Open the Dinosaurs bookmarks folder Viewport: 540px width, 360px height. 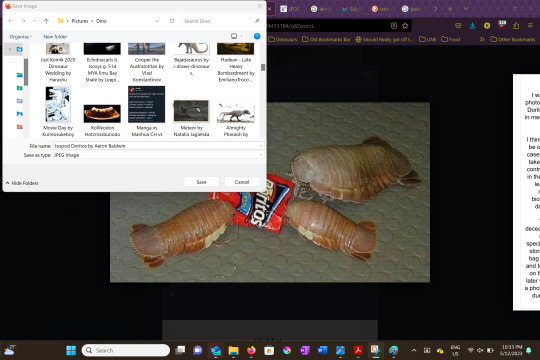pos(283,39)
